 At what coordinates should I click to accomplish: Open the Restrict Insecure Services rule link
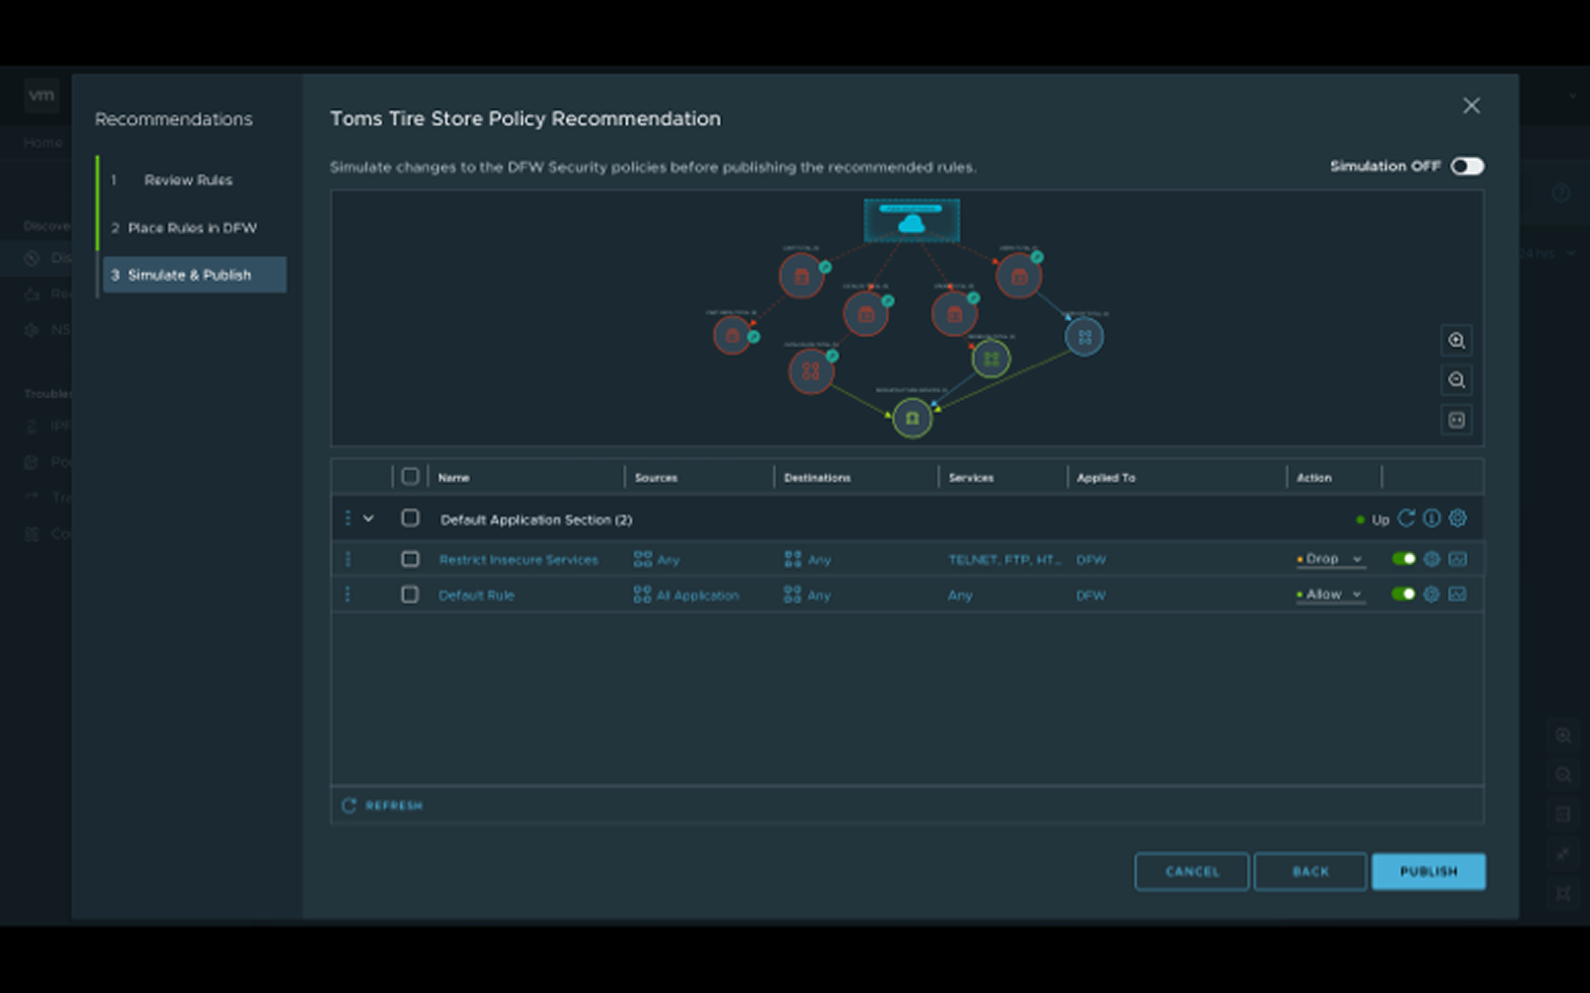click(518, 560)
